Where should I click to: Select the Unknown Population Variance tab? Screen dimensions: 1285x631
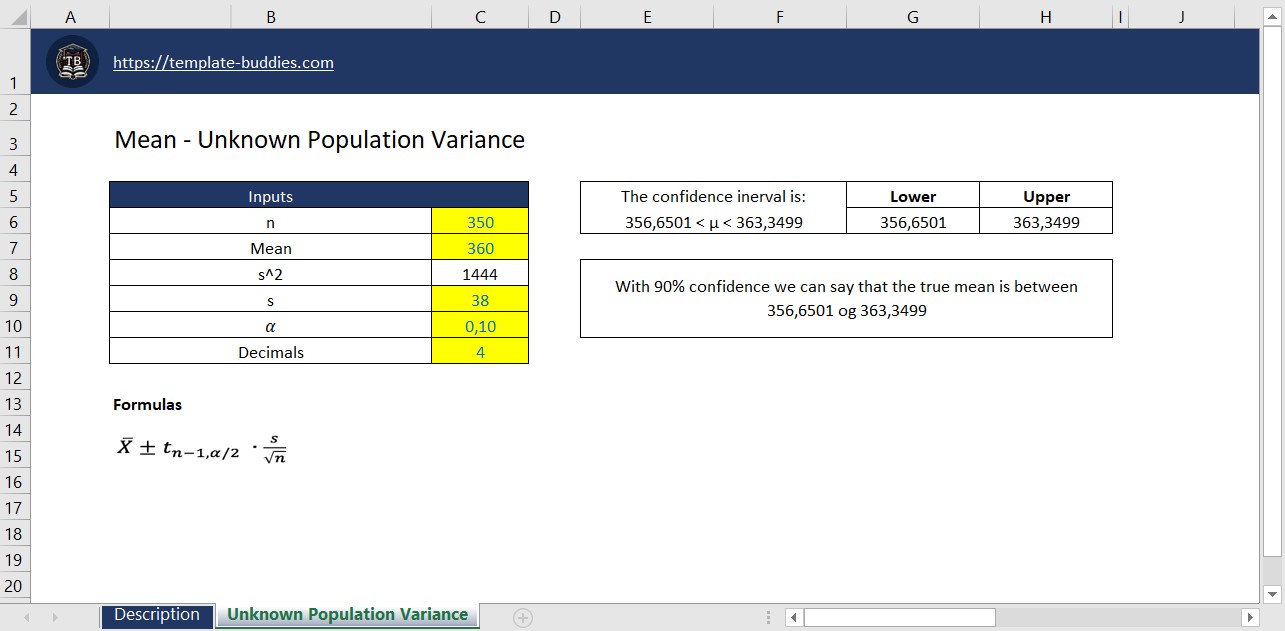[346, 614]
